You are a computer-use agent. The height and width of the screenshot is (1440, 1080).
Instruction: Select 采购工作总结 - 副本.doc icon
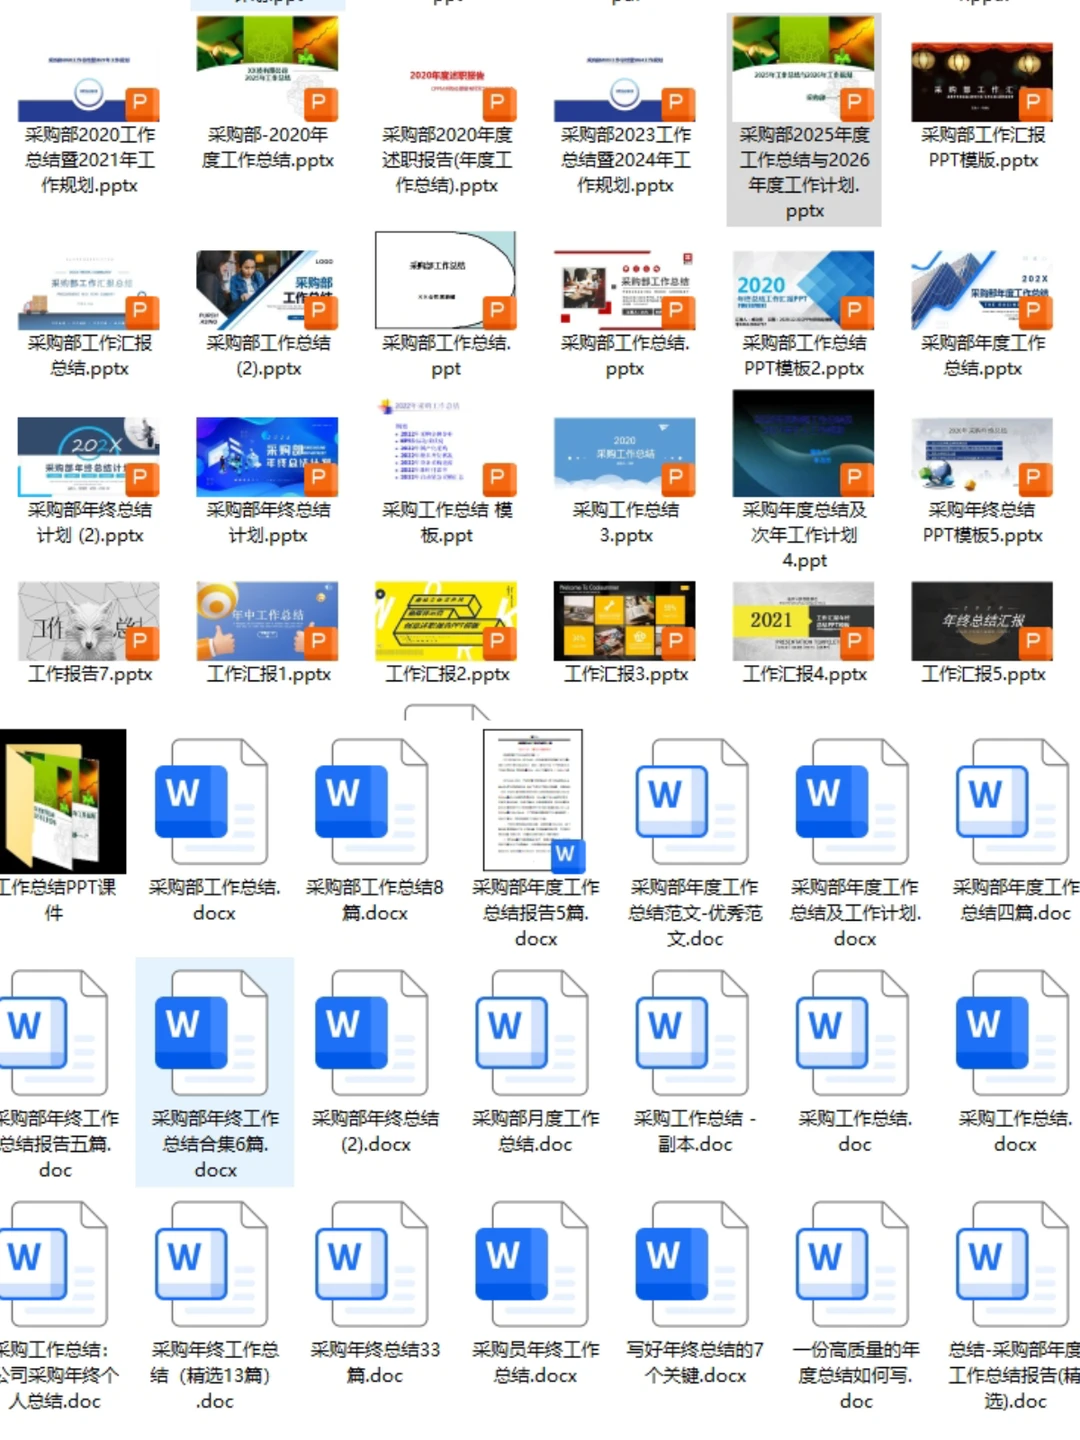point(693,1033)
